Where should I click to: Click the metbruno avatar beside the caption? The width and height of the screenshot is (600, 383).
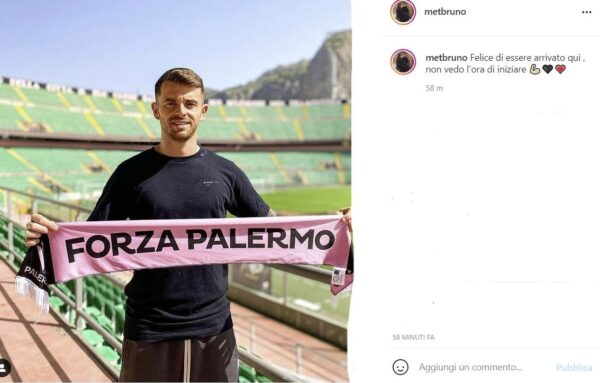click(x=403, y=62)
